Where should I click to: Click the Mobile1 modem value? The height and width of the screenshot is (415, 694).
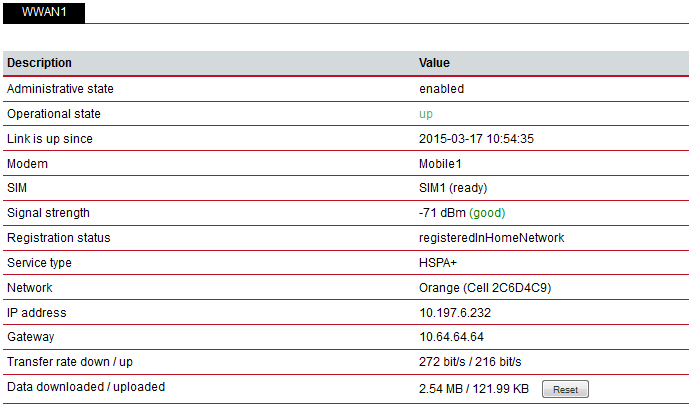[440, 164]
